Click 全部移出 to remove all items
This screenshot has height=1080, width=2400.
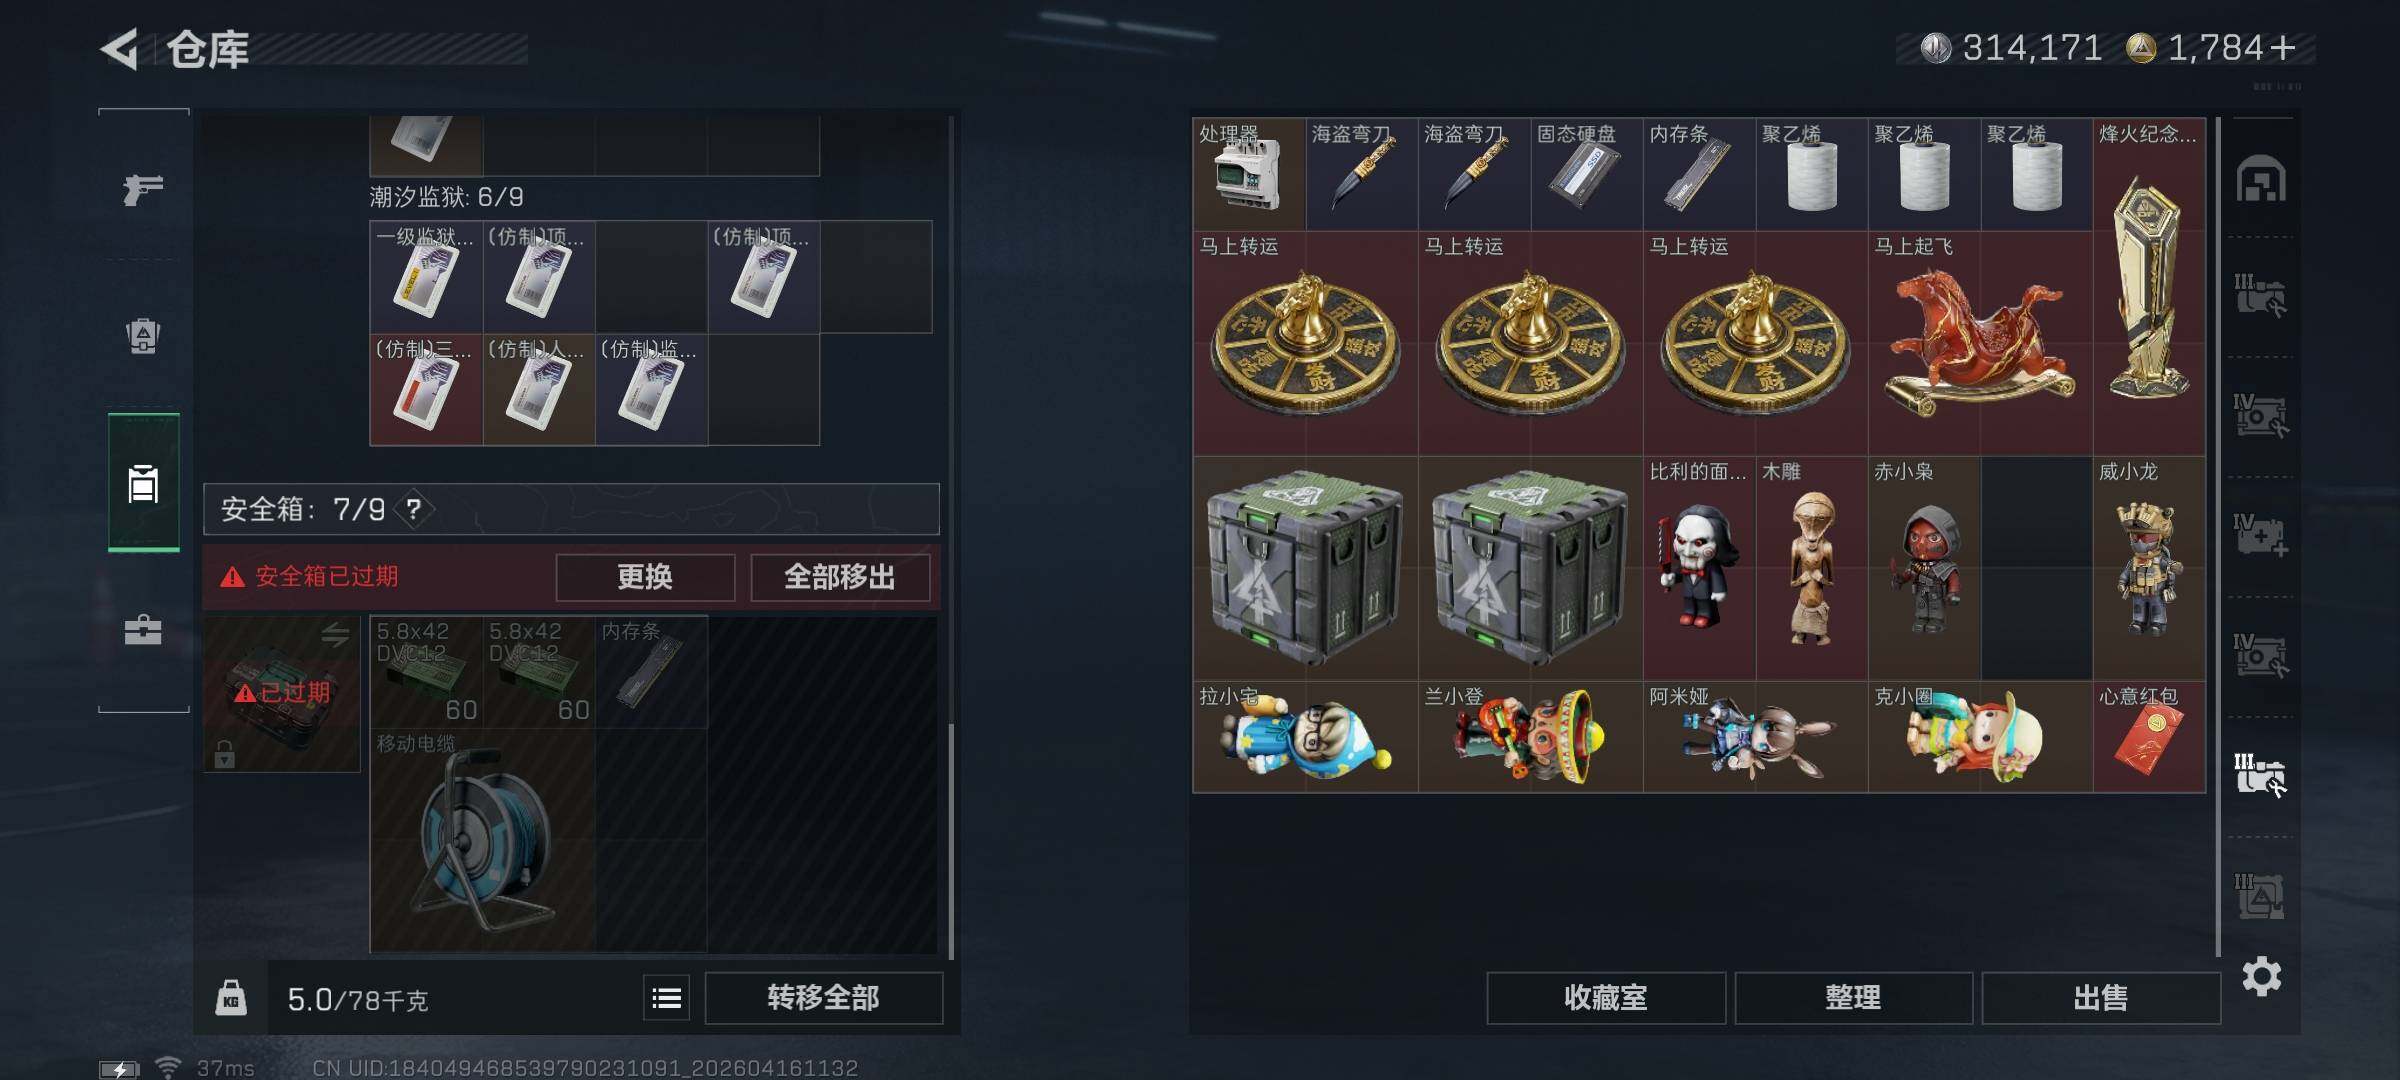(840, 577)
